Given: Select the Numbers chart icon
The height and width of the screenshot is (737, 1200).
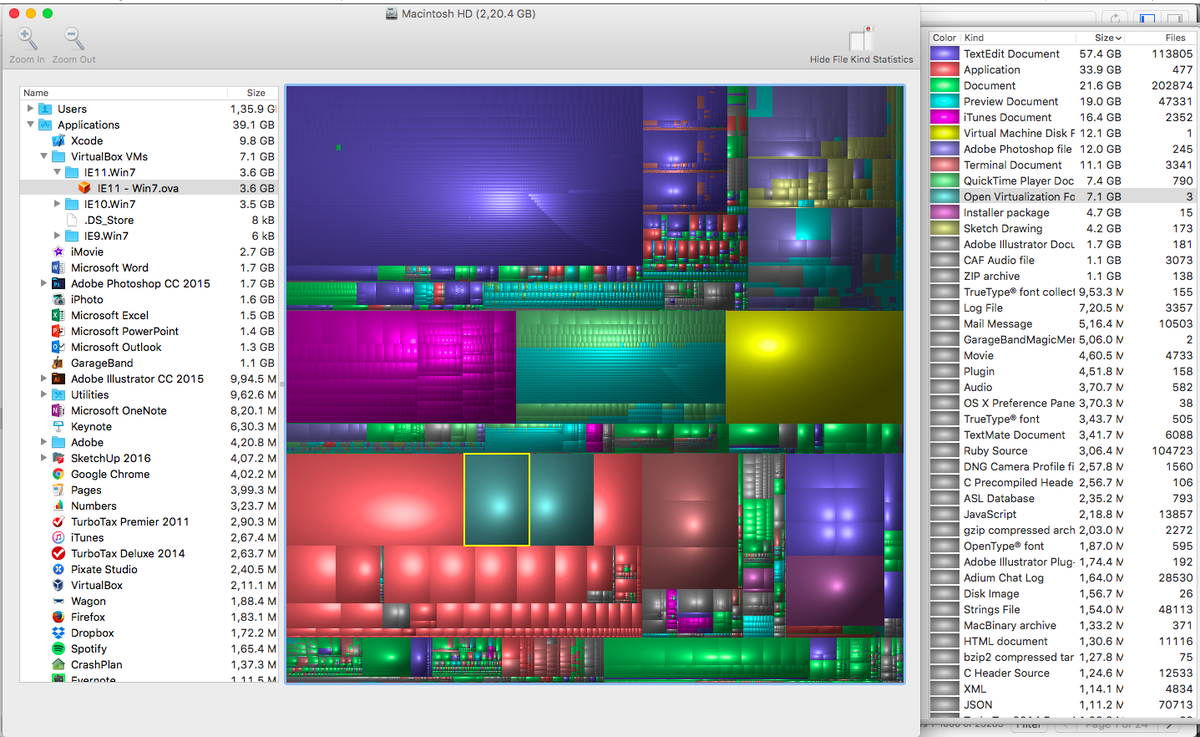Looking at the screenshot, I should (x=58, y=506).
